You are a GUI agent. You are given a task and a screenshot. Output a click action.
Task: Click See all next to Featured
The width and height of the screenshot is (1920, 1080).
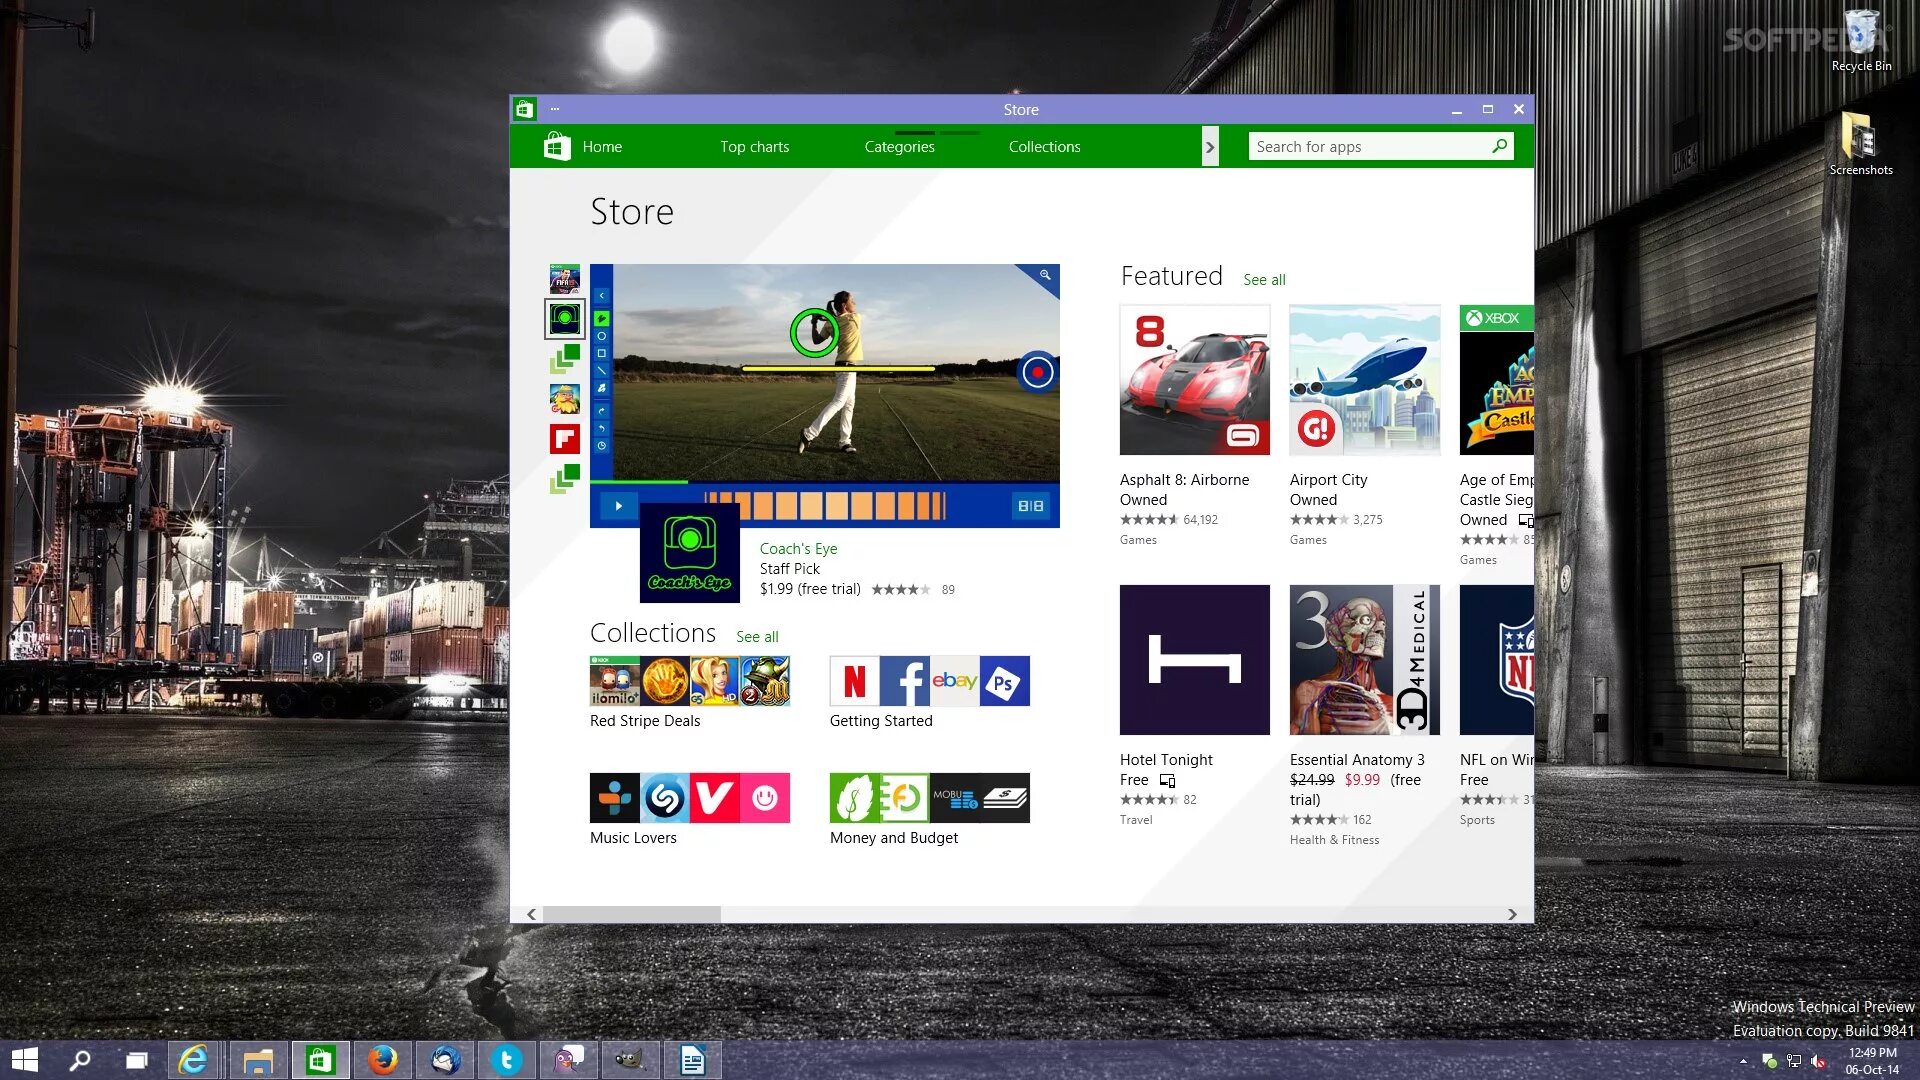click(1264, 280)
